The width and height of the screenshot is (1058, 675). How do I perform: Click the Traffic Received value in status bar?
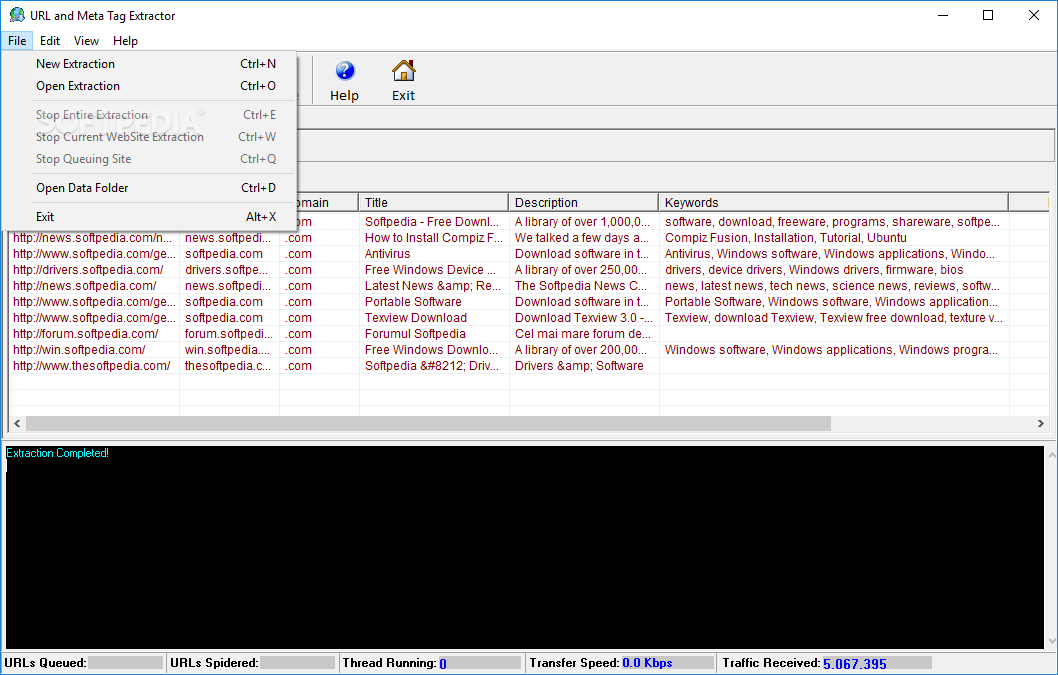click(855, 664)
